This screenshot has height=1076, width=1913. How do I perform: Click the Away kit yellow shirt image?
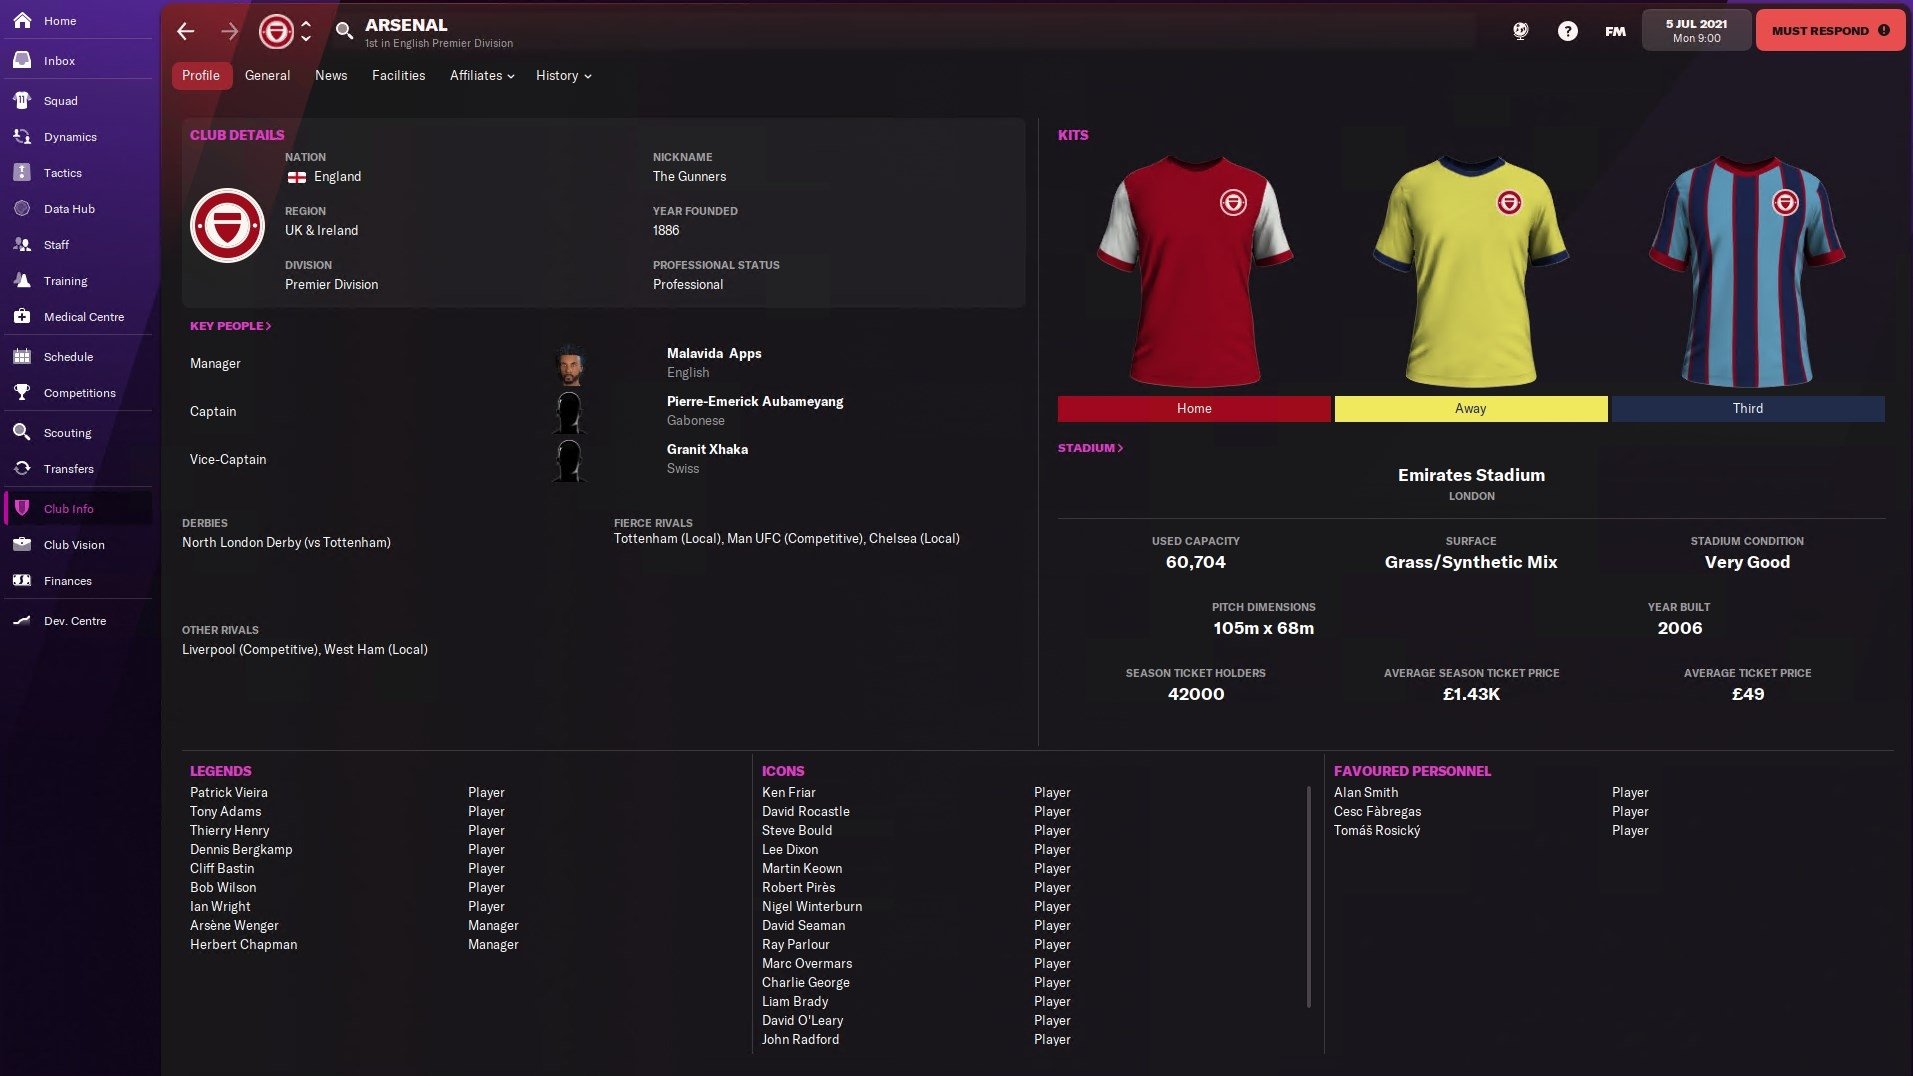tap(1471, 270)
